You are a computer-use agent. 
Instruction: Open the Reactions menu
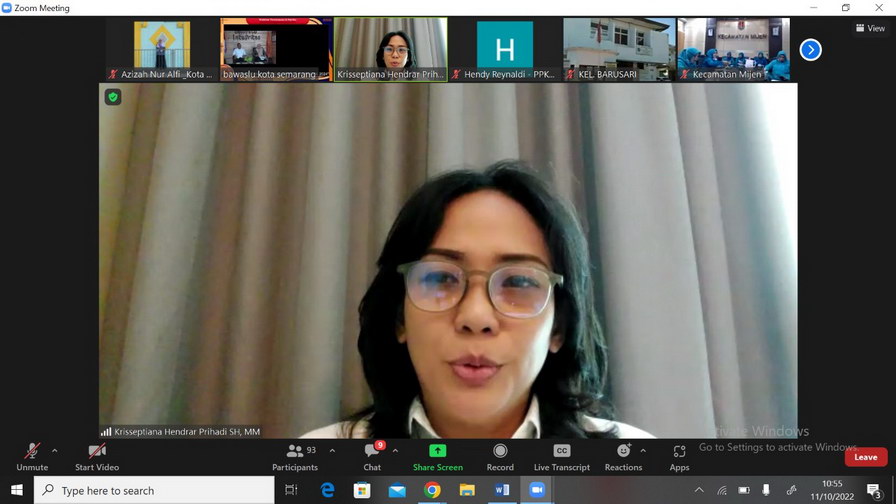pyautogui.click(x=623, y=457)
